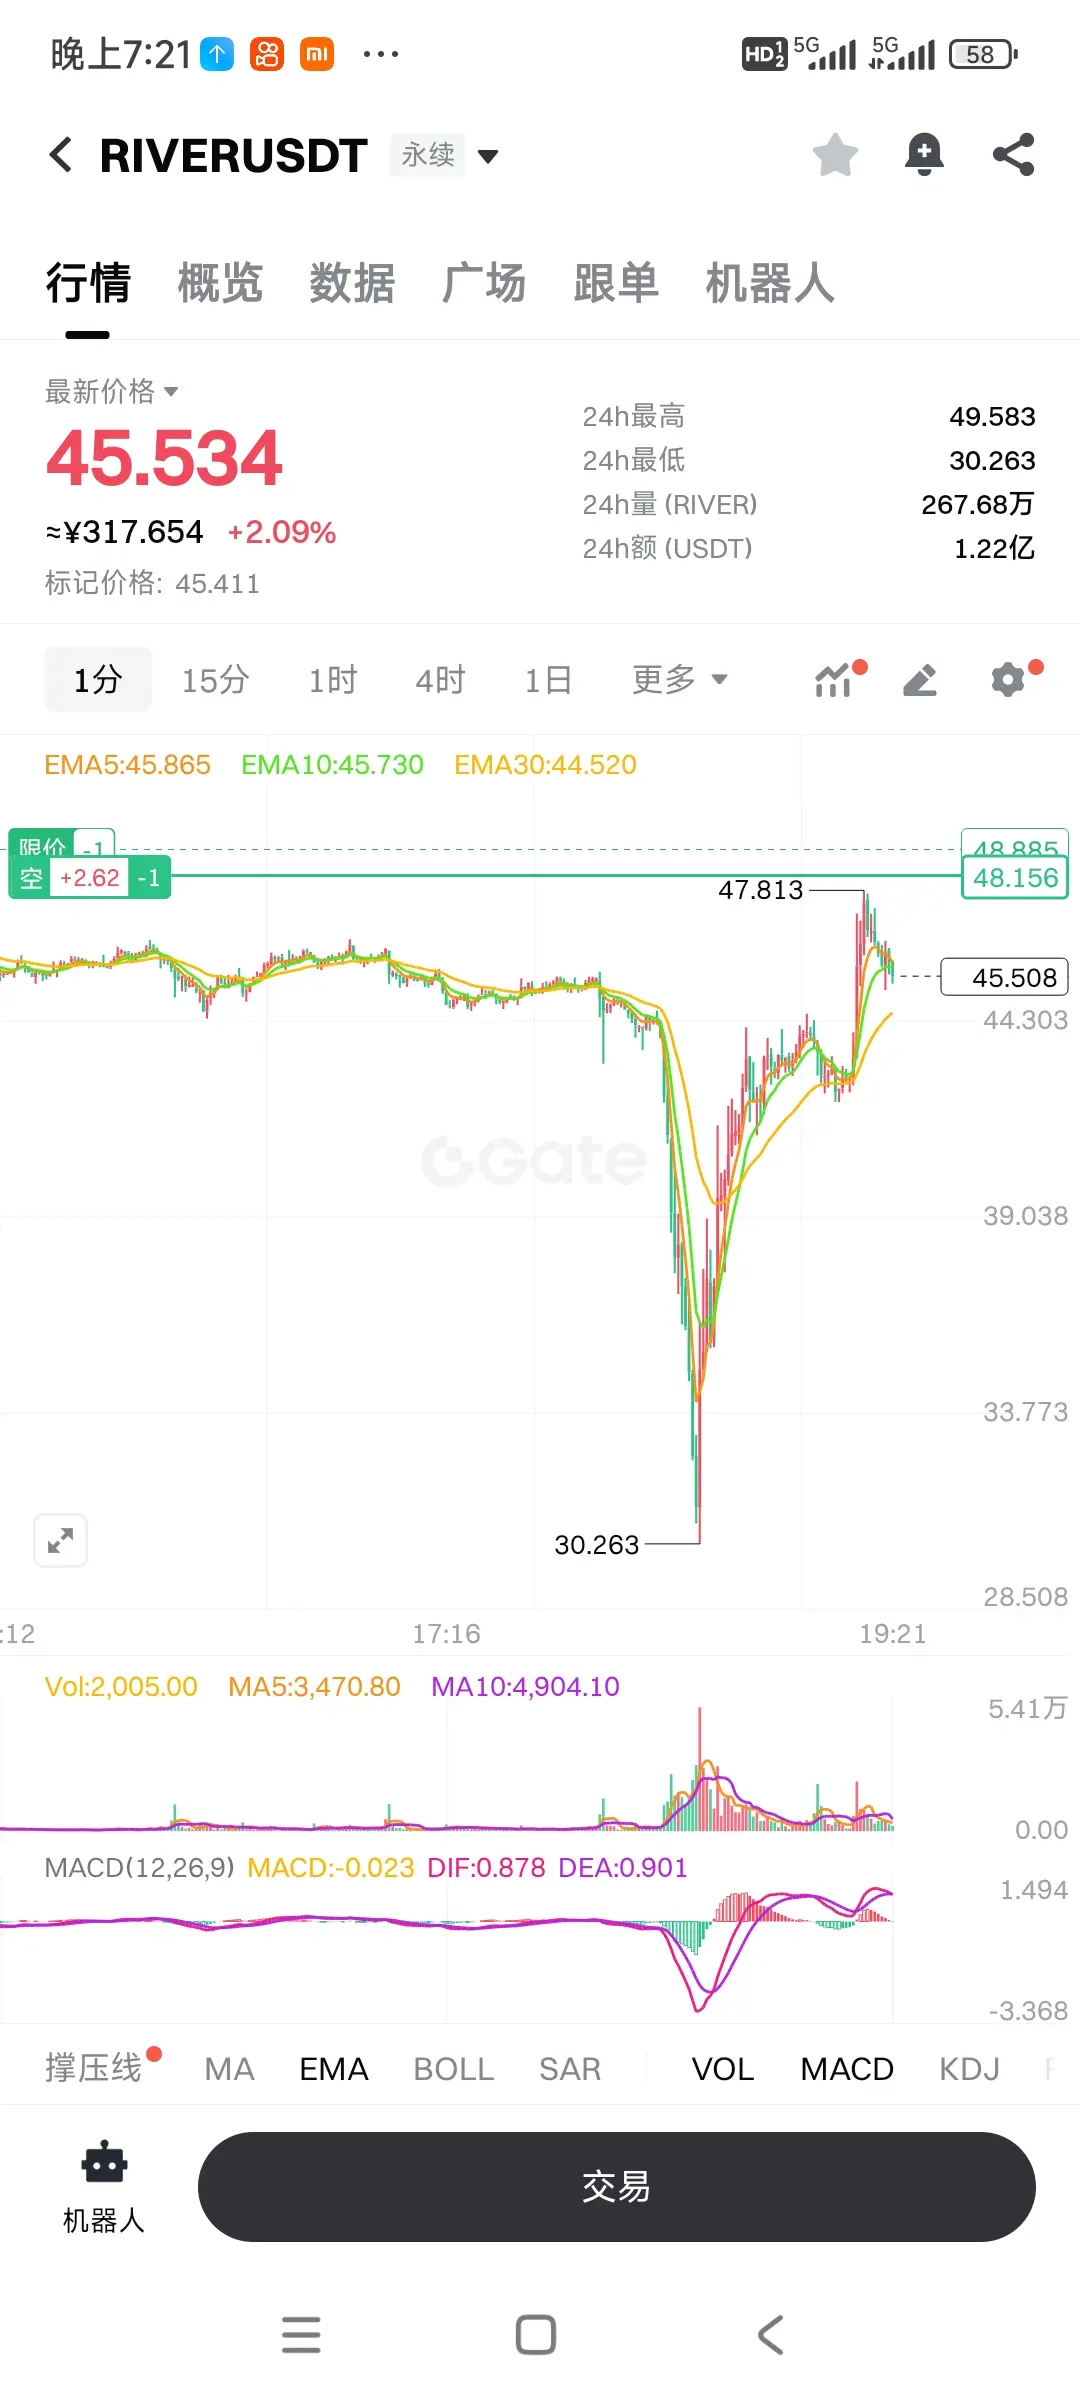1080x2400 pixels.
Task: Tap the back arrow beside RIVERUSDT
Action: [x=61, y=155]
